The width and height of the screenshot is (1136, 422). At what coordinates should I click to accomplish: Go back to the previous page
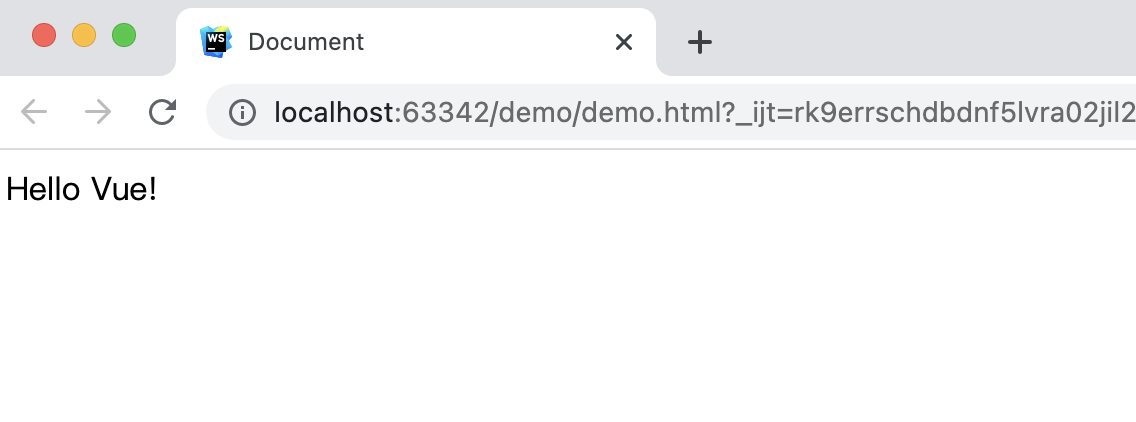34,112
